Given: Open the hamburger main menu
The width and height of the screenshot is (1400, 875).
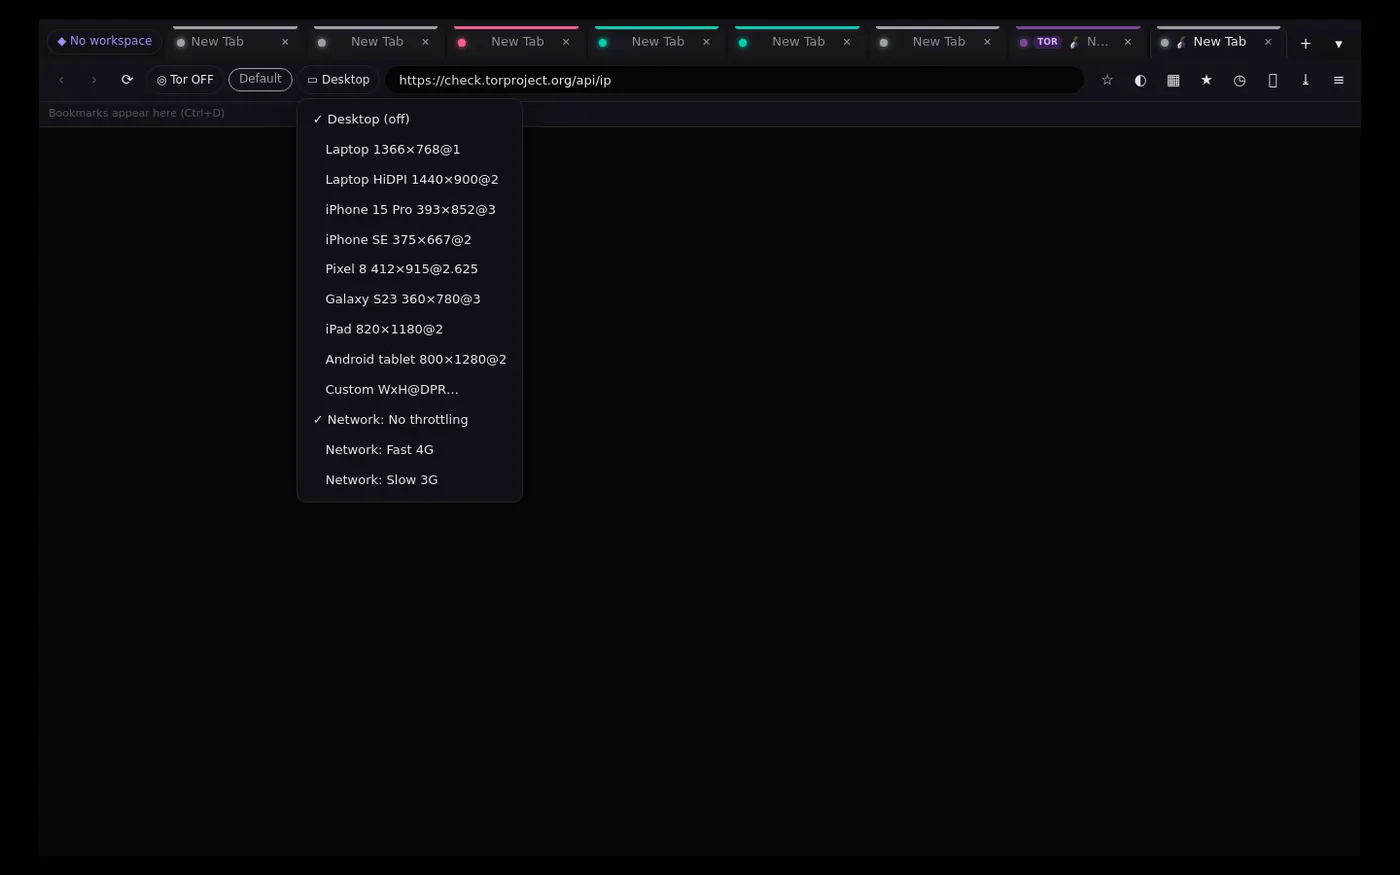Looking at the screenshot, I should point(1338,80).
